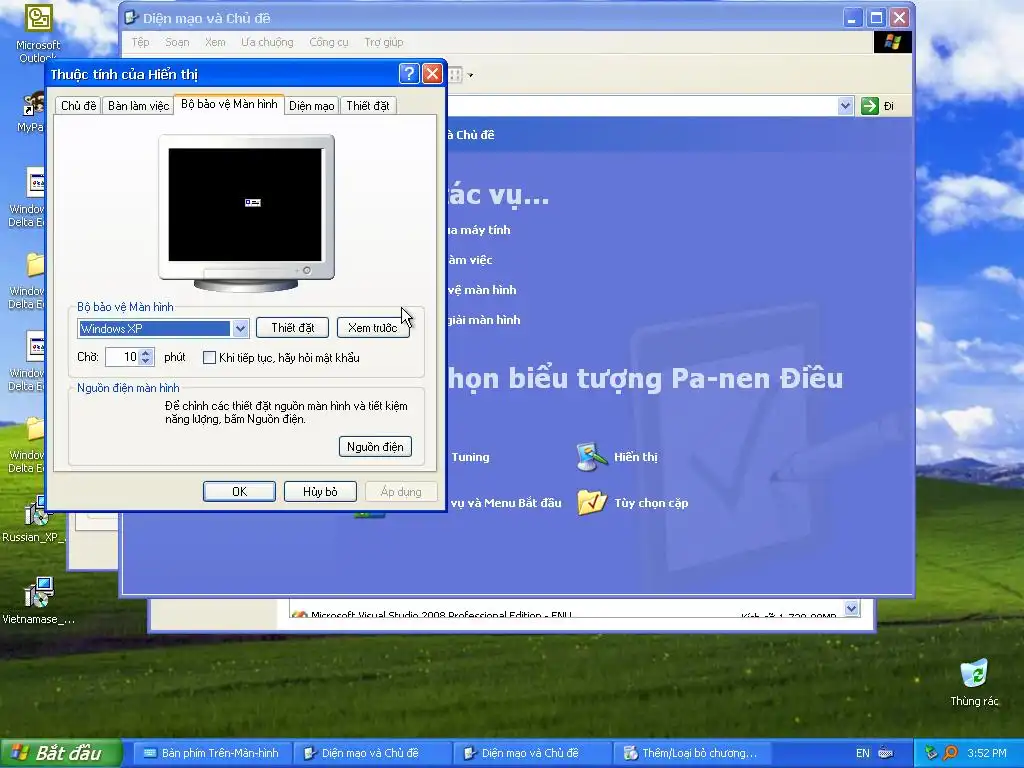Image resolution: width=1024 pixels, height=768 pixels.
Task: Click the Hiển thị link in control panel
Action: click(x=635, y=457)
